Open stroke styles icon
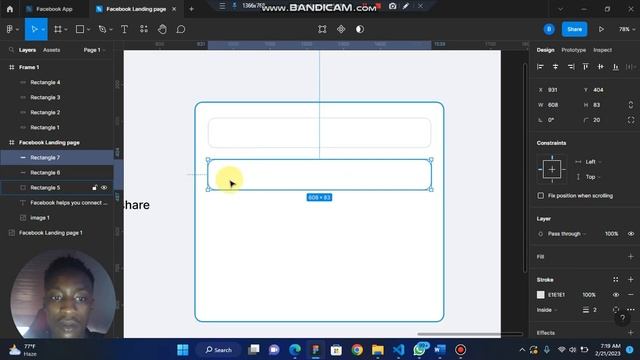640x360 pixels. click(x=616, y=280)
